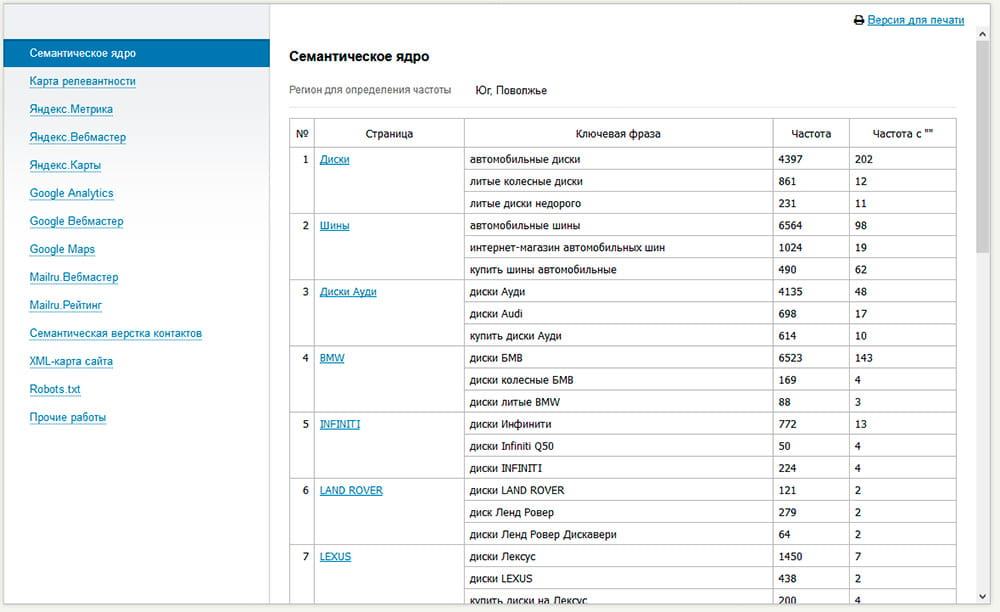Open the Mailru.Рейтинг link
Viewport: 1000px width, 612px height.
[x=66, y=305]
